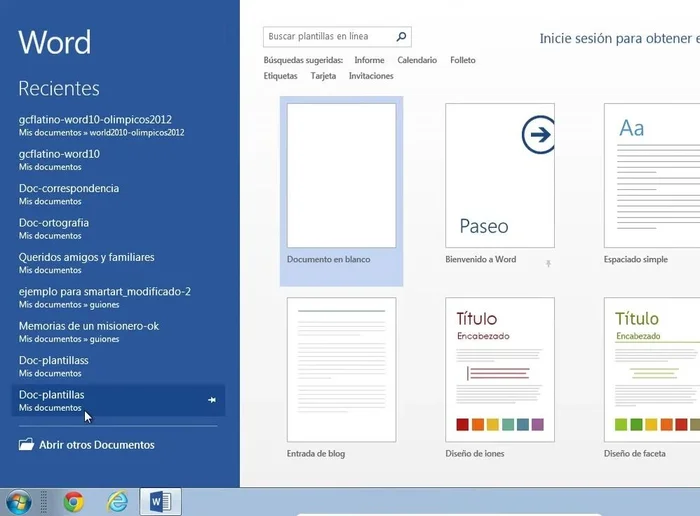This screenshot has height=516, width=700.
Task: Click the Folleto suggested search
Action: pyautogui.click(x=463, y=61)
